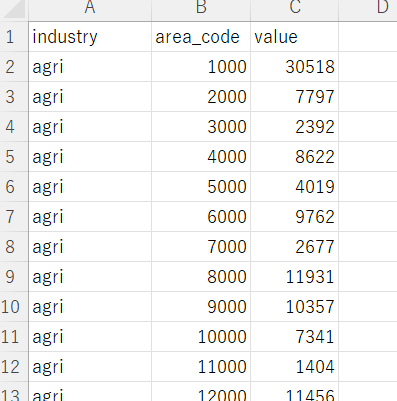397x401 pixels.
Task: Select row 1 header
Action: [14, 37]
